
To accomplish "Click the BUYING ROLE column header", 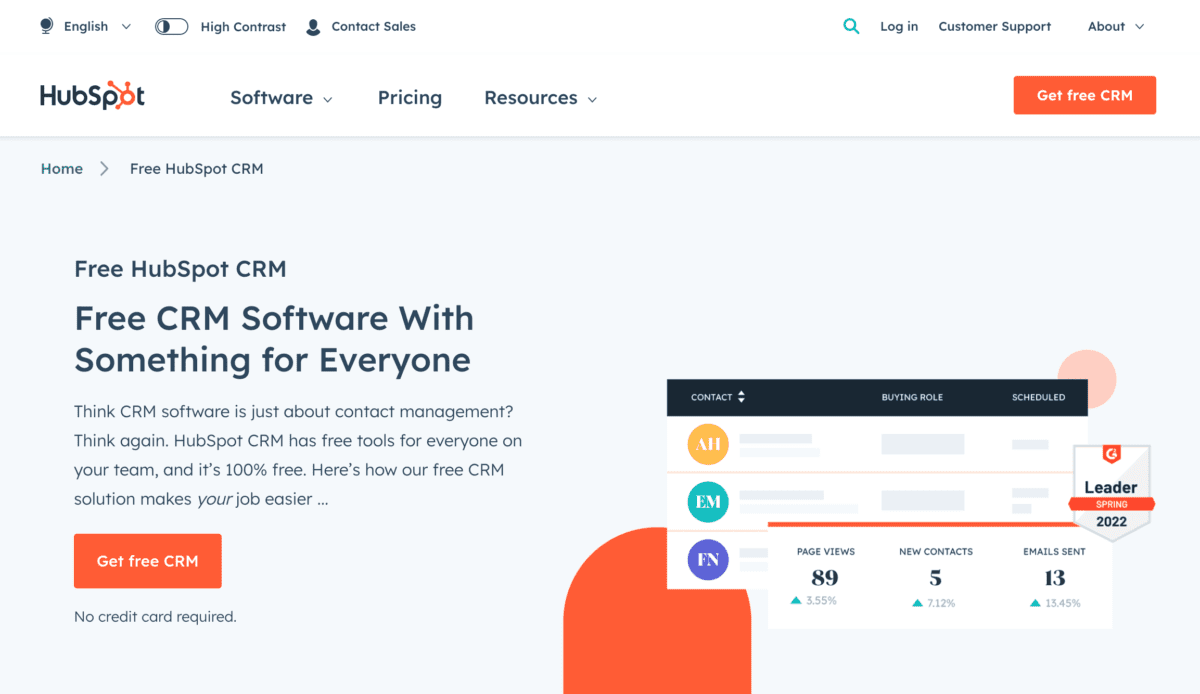I will pyautogui.click(x=912, y=397).
